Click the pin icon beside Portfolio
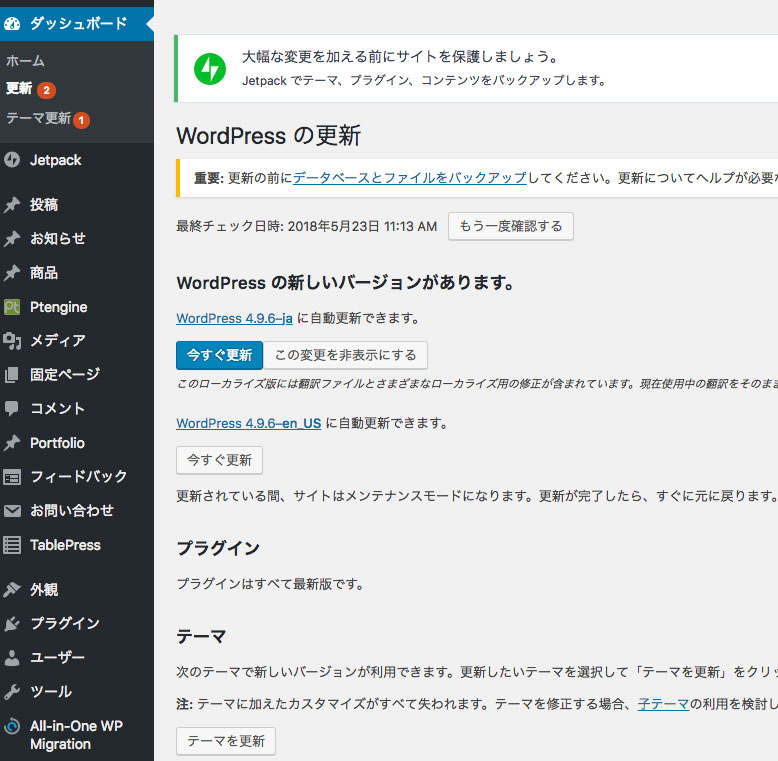The height and width of the screenshot is (761, 778). click(x=12, y=443)
